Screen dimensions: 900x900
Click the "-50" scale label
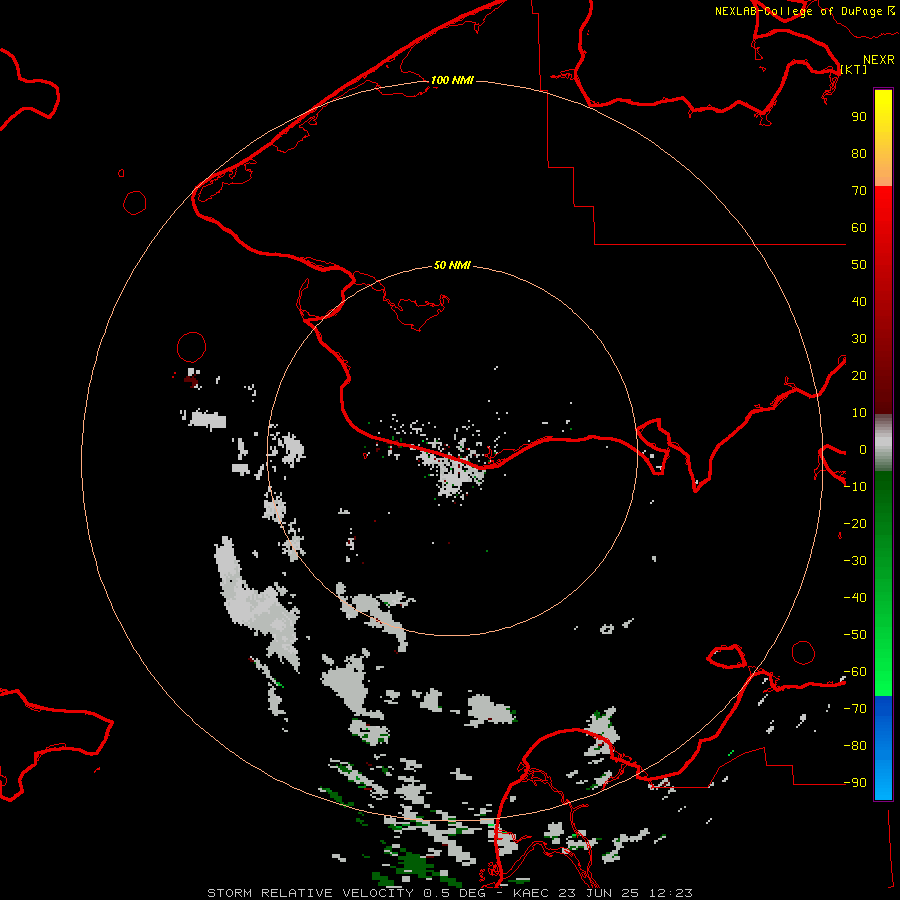855,635
